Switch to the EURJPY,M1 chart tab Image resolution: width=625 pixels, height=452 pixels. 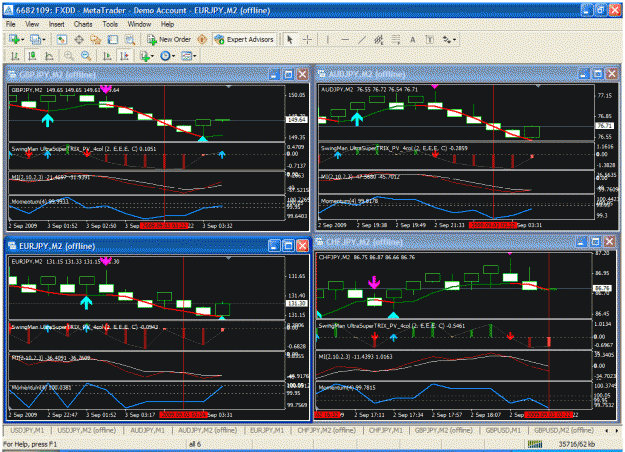click(267, 430)
